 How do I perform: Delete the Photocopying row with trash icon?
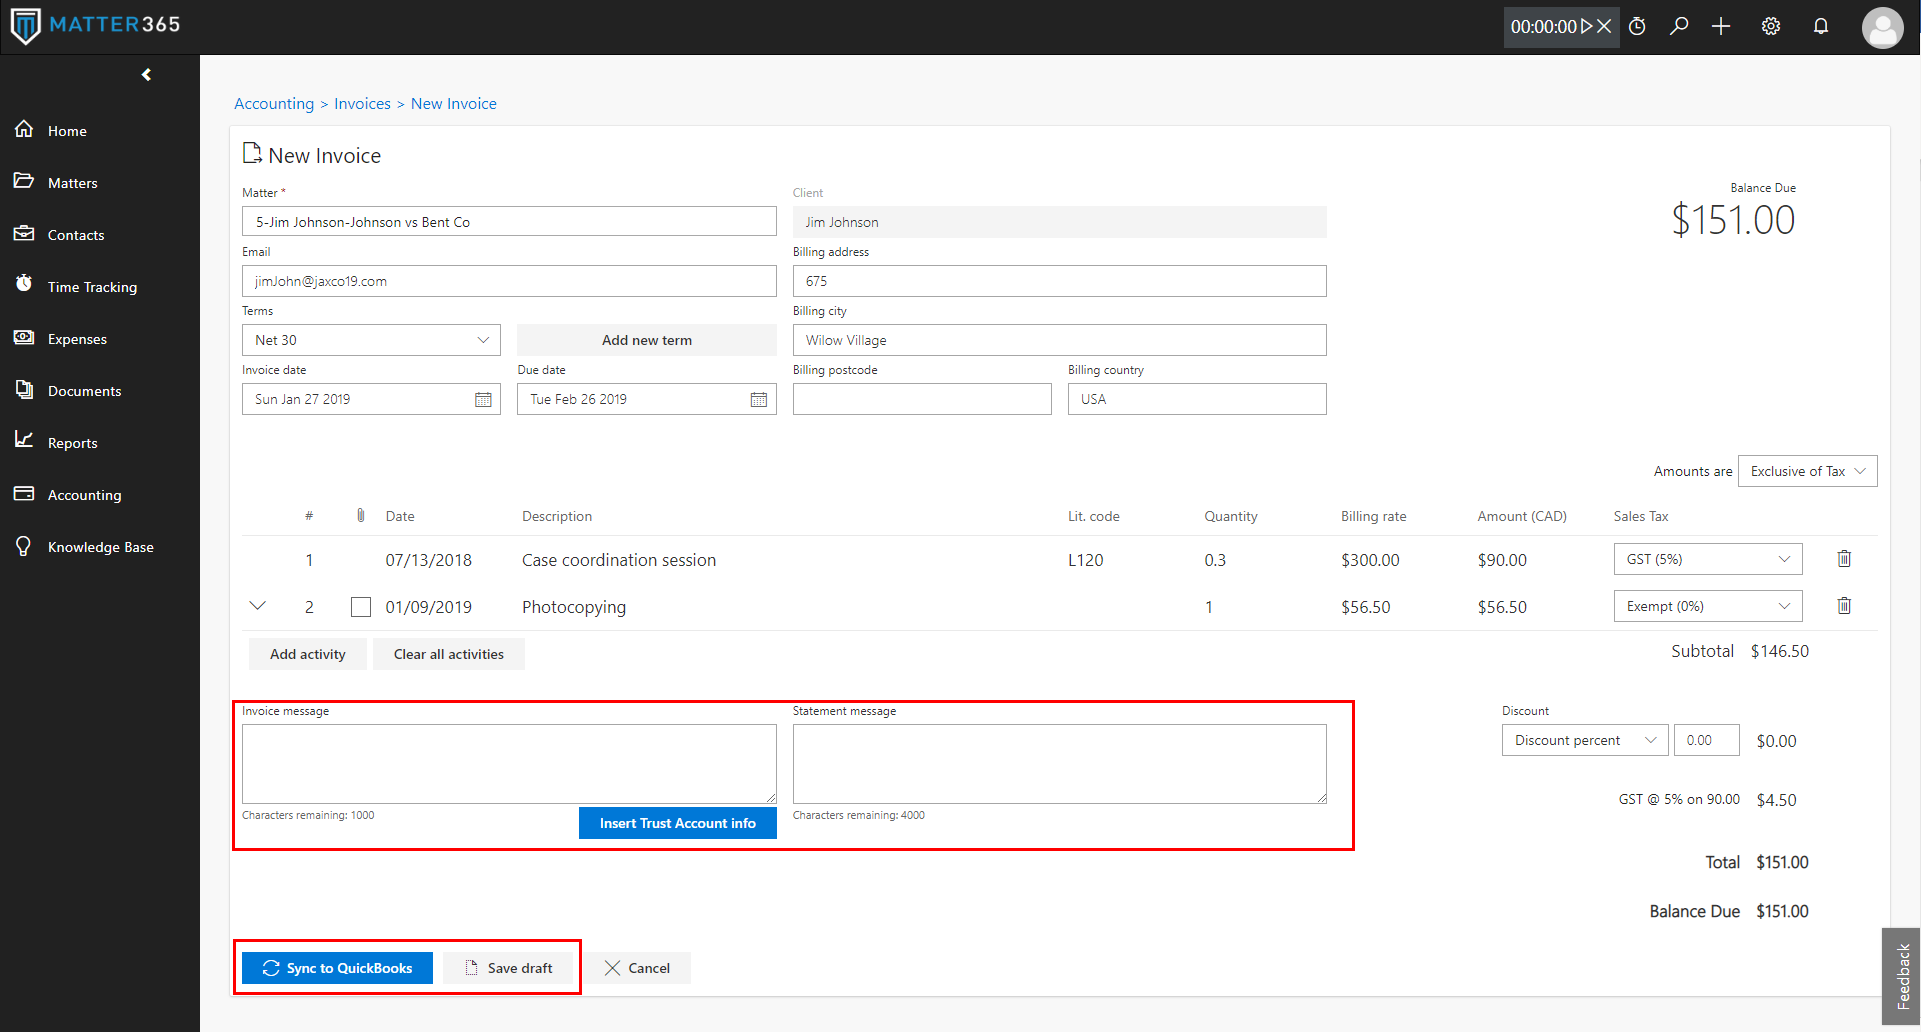click(1844, 606)
